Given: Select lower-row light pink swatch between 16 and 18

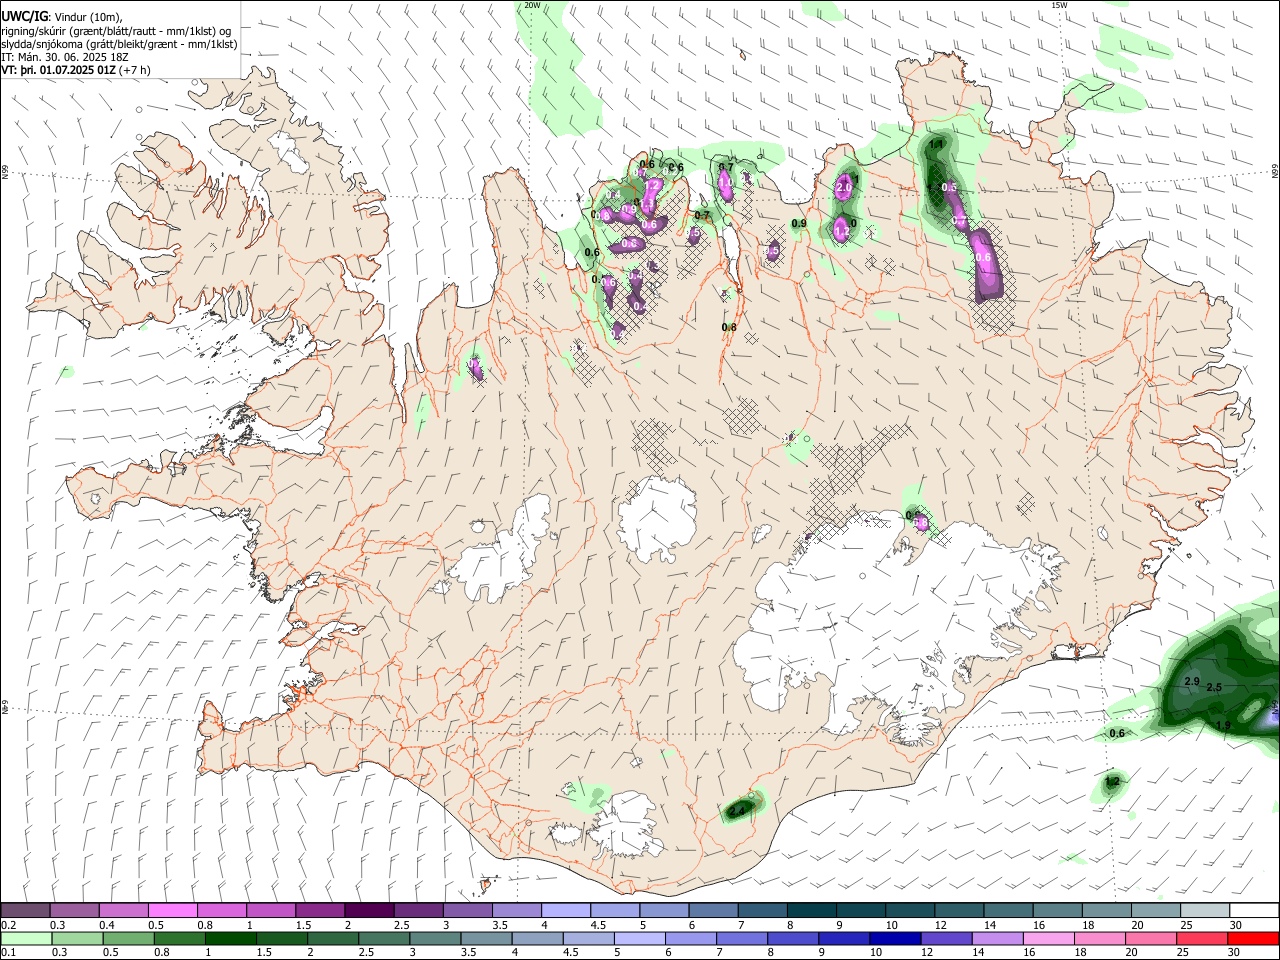Looking at the screenshot, I should coord(1050,938).
